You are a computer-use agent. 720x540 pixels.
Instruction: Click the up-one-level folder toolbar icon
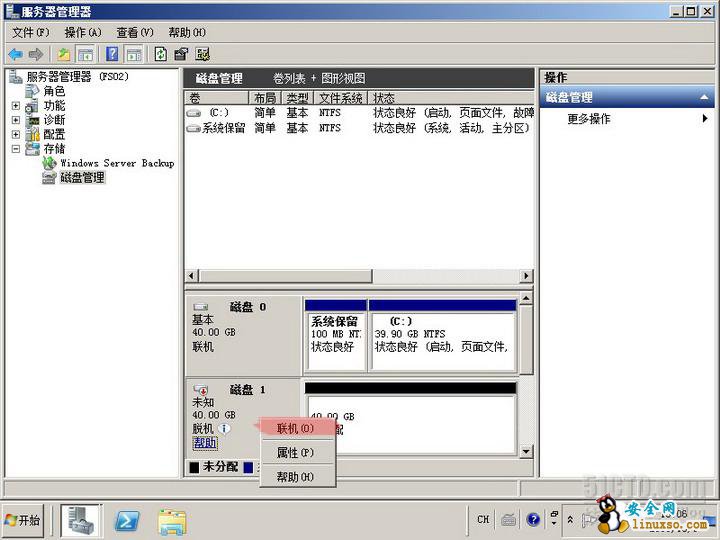pyautogui.click(x=64, y=54)
